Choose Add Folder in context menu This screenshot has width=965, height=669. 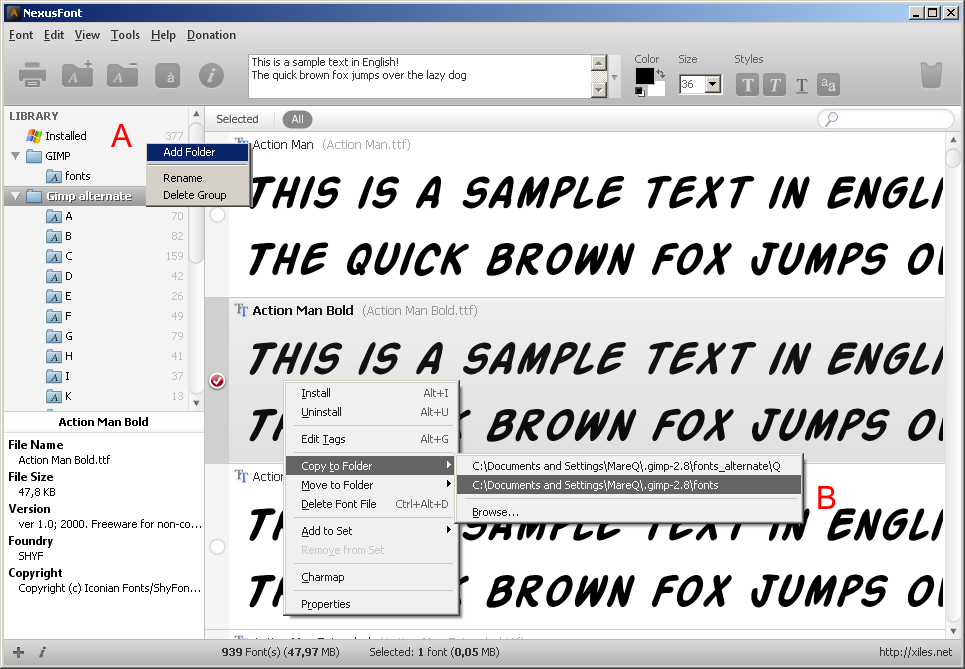tap(198, 152)
